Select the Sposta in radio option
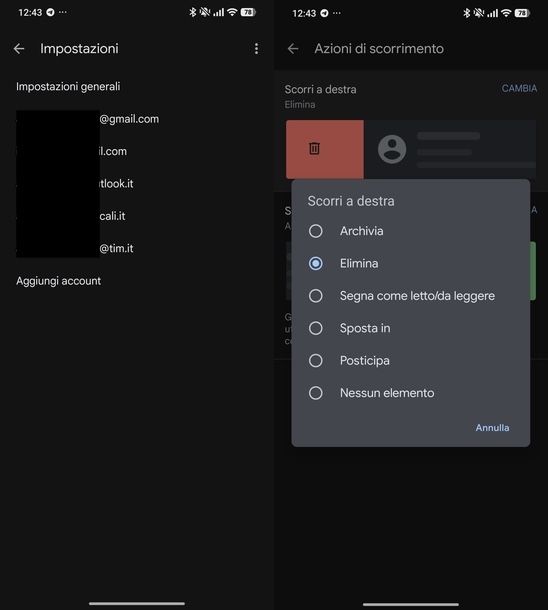This screenshot has width=548, height=610. (x=315, y=328)
